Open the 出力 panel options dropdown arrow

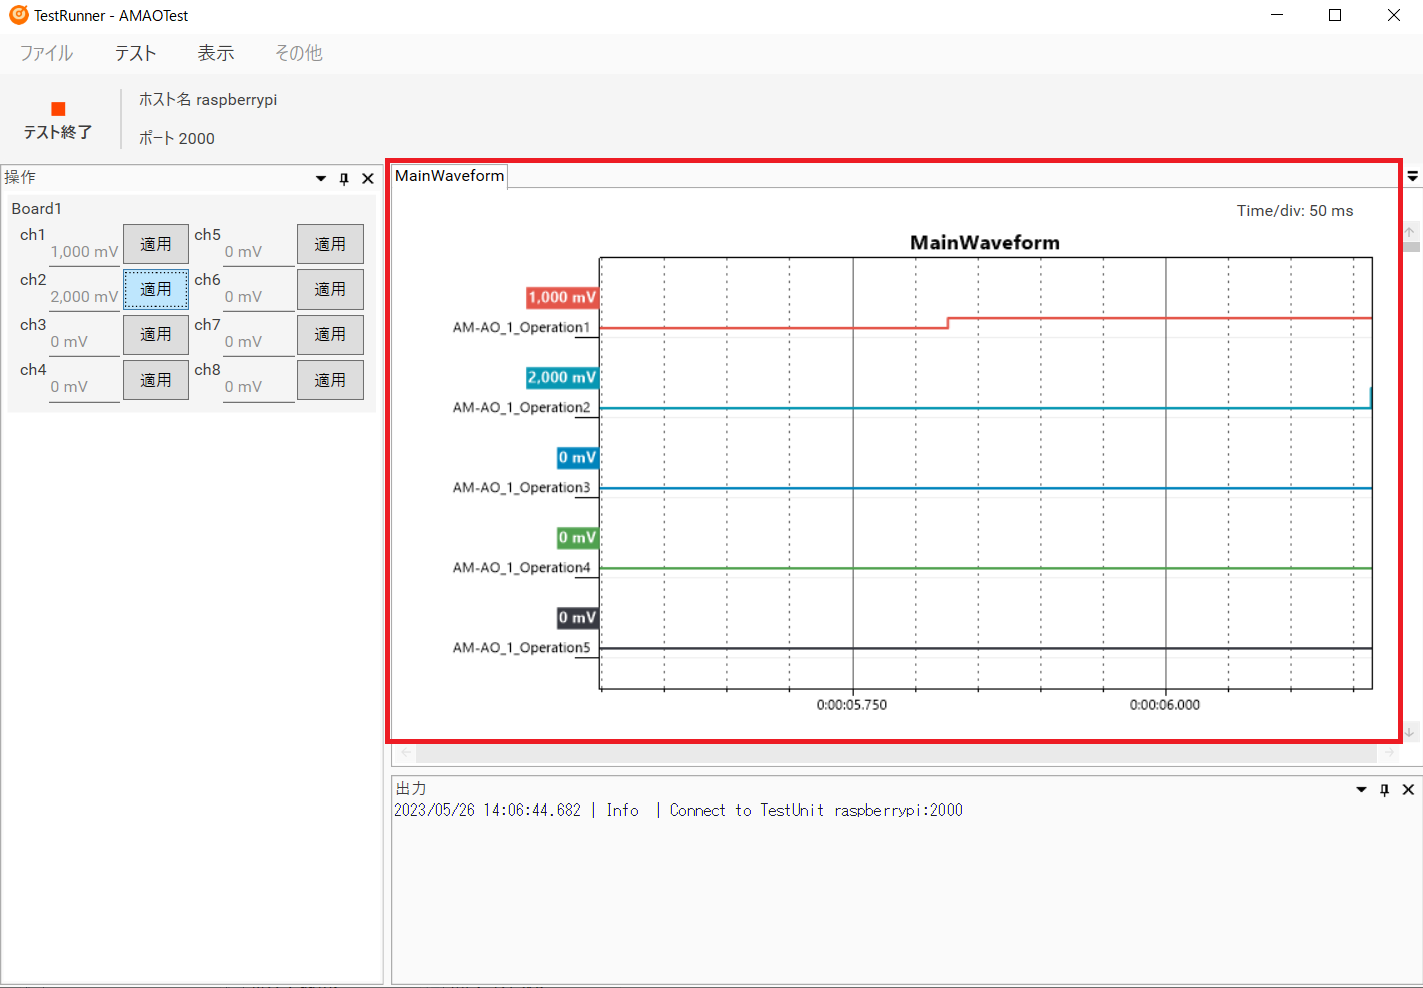(1361, 790)
